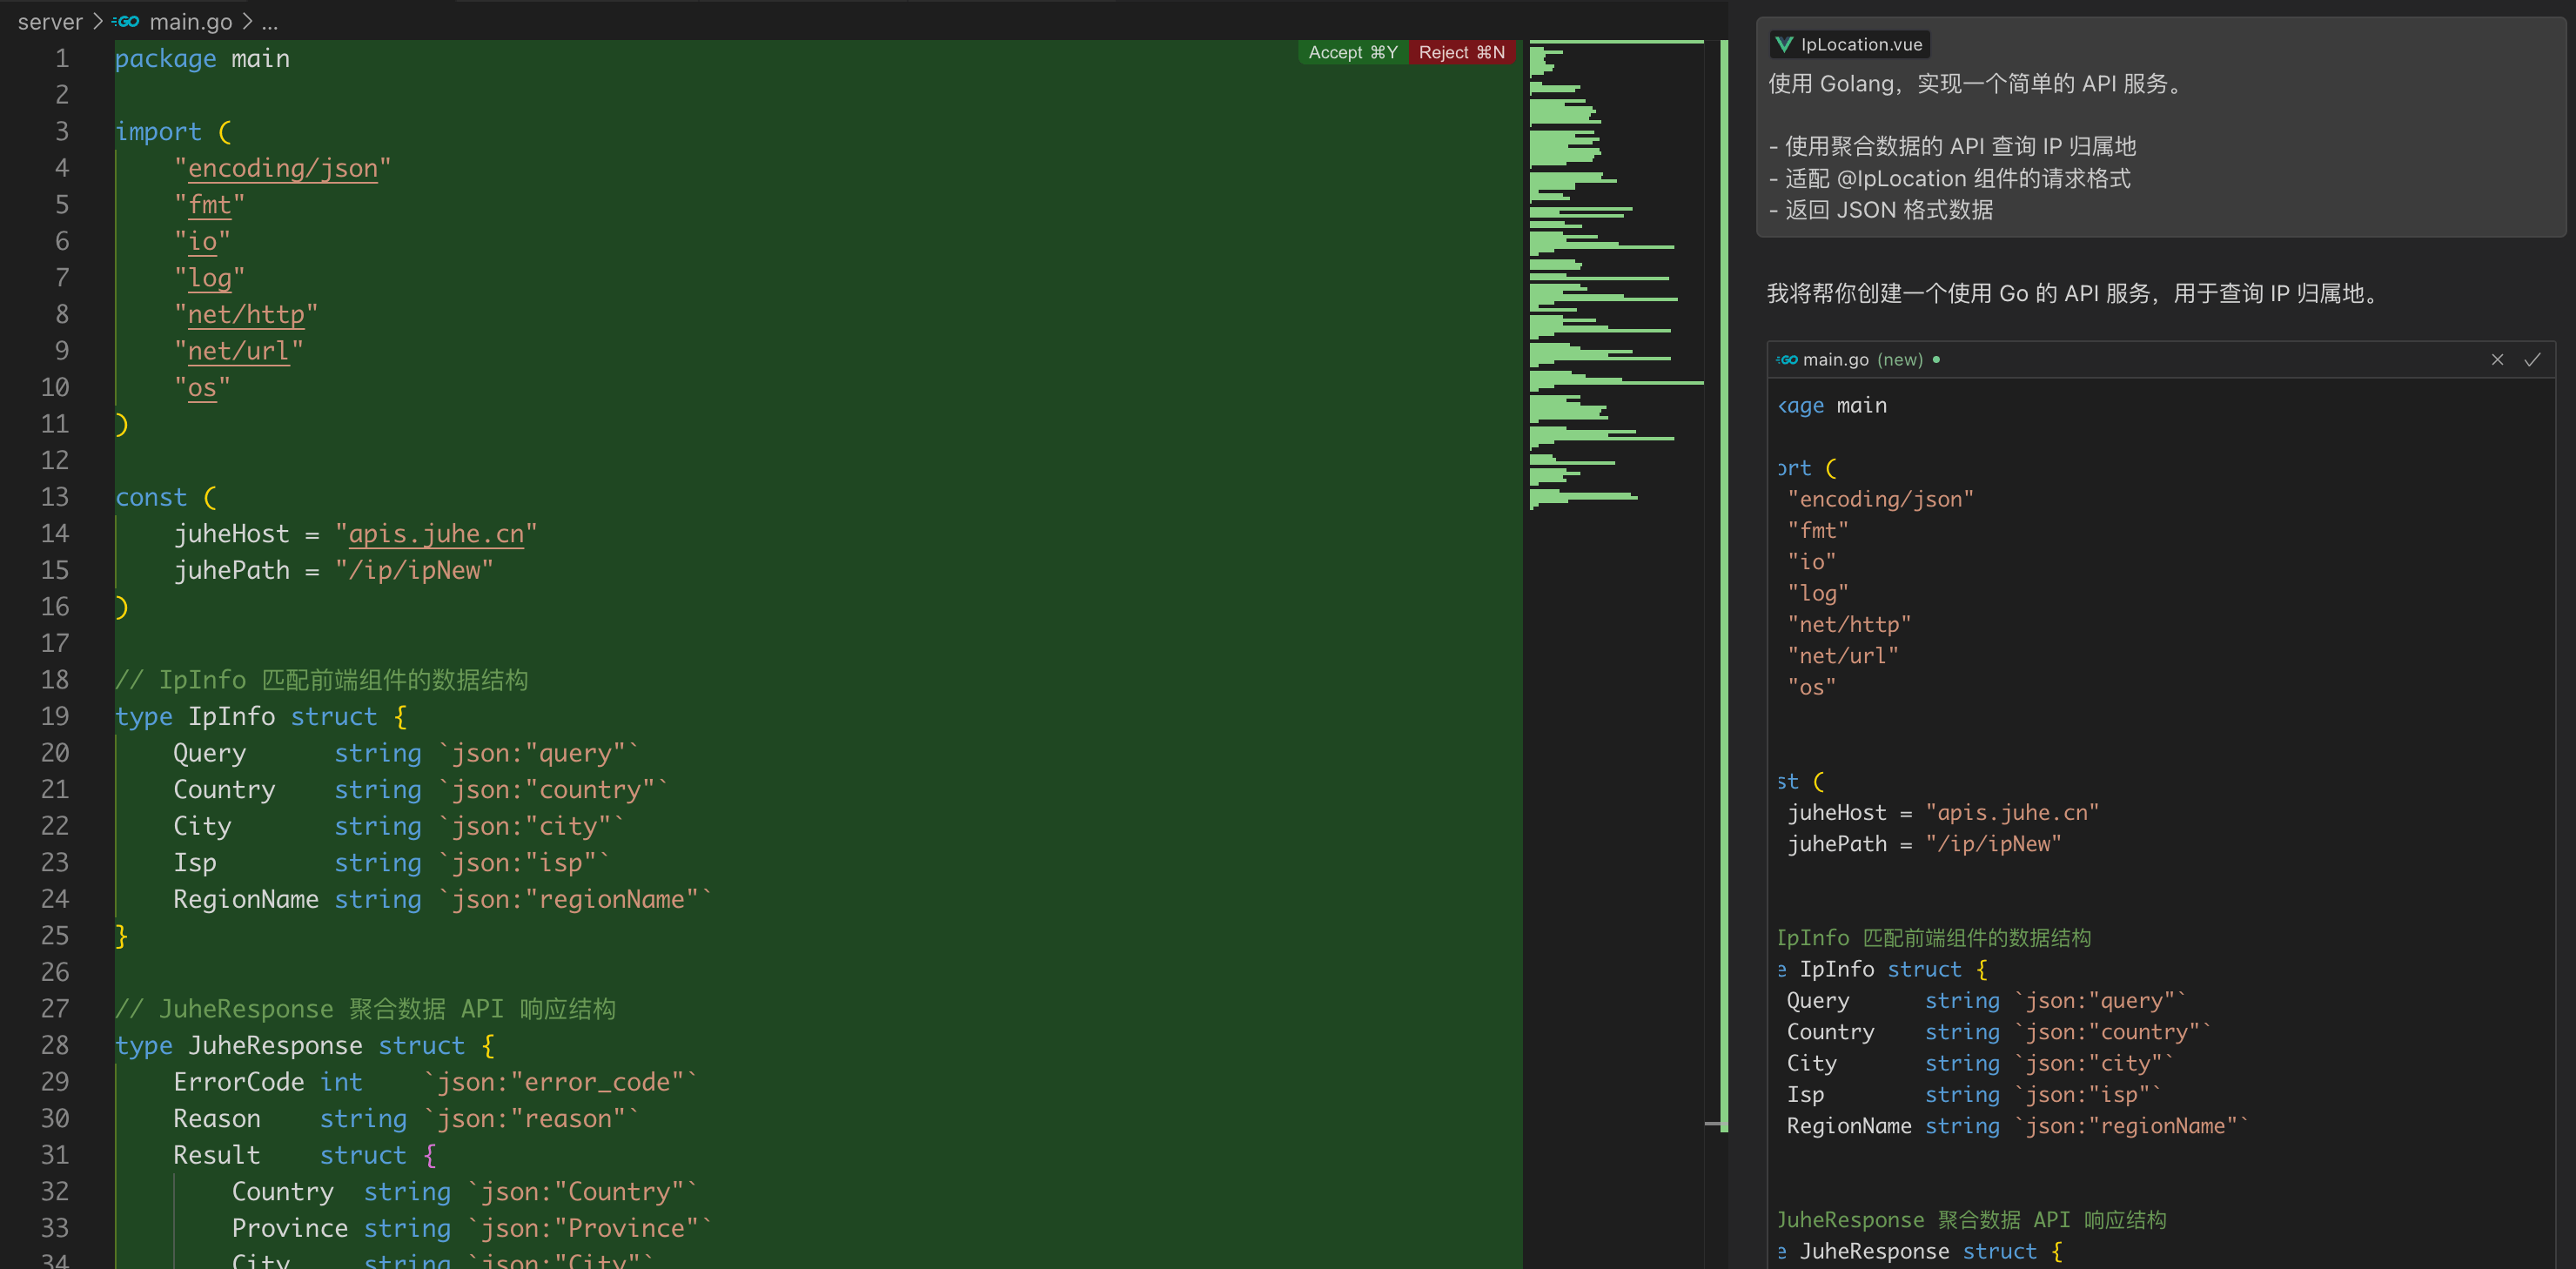Click the Vue icon on IpLocation.vue chip

click(x=1784, y=44)
